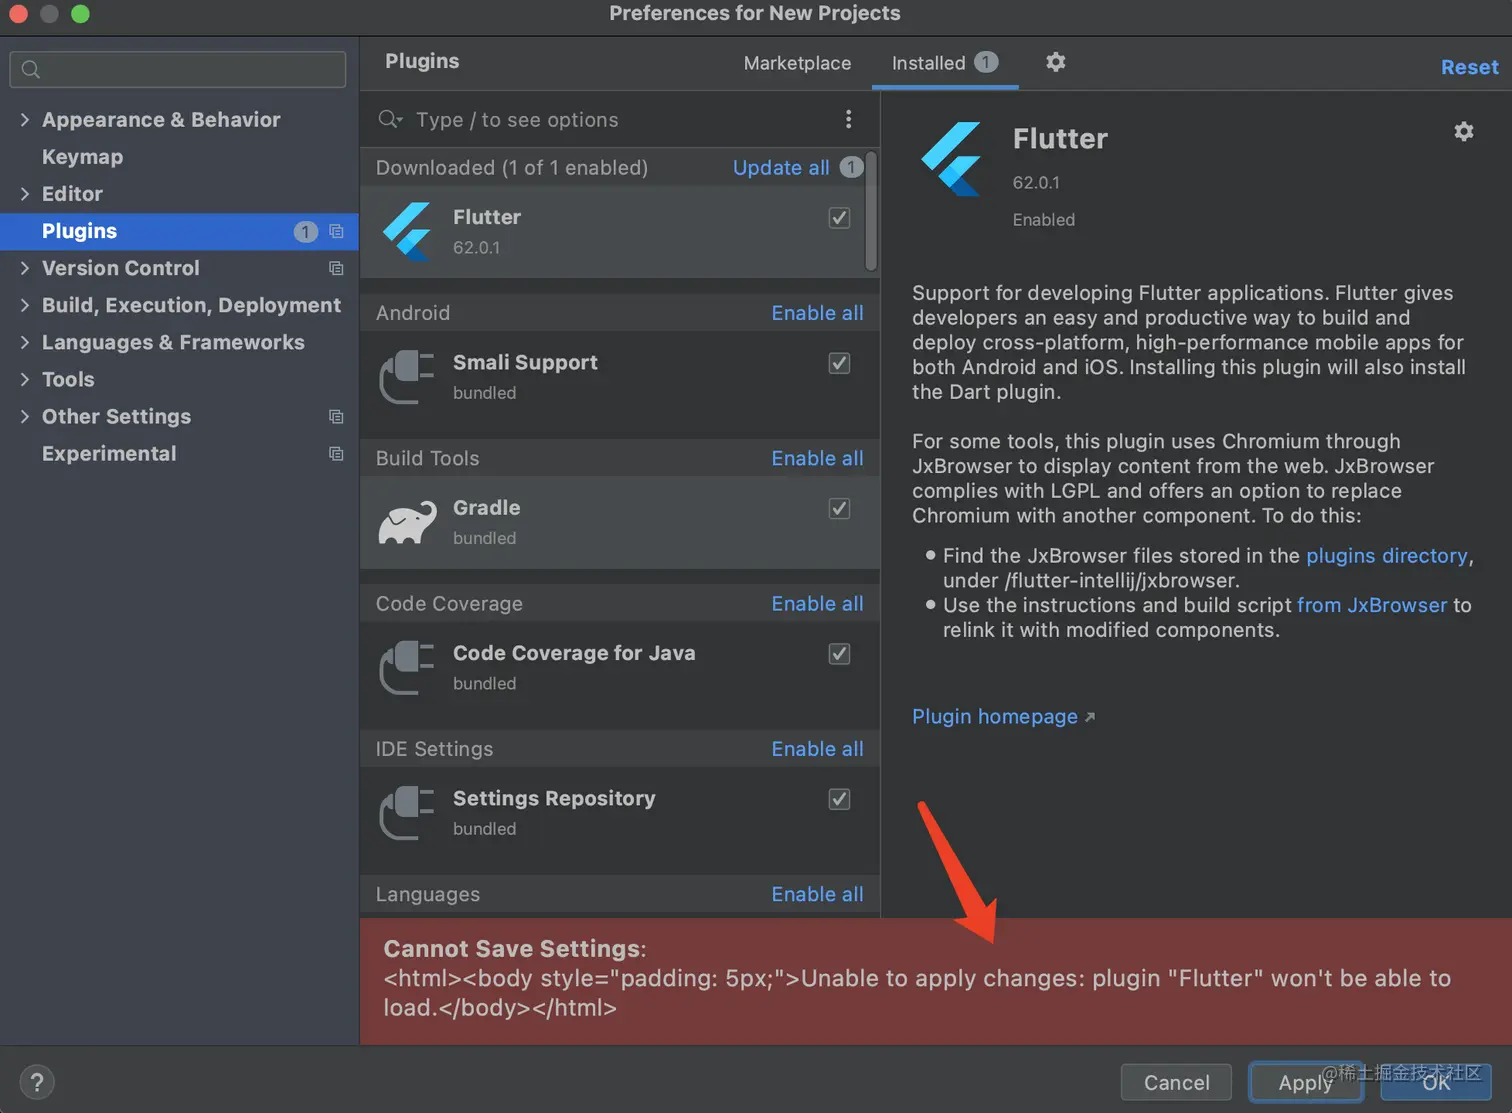This screenshot has height=1113, width=1512.
Task: Click the project-level icon beside Plugins
Action: [x=336, y=231]
